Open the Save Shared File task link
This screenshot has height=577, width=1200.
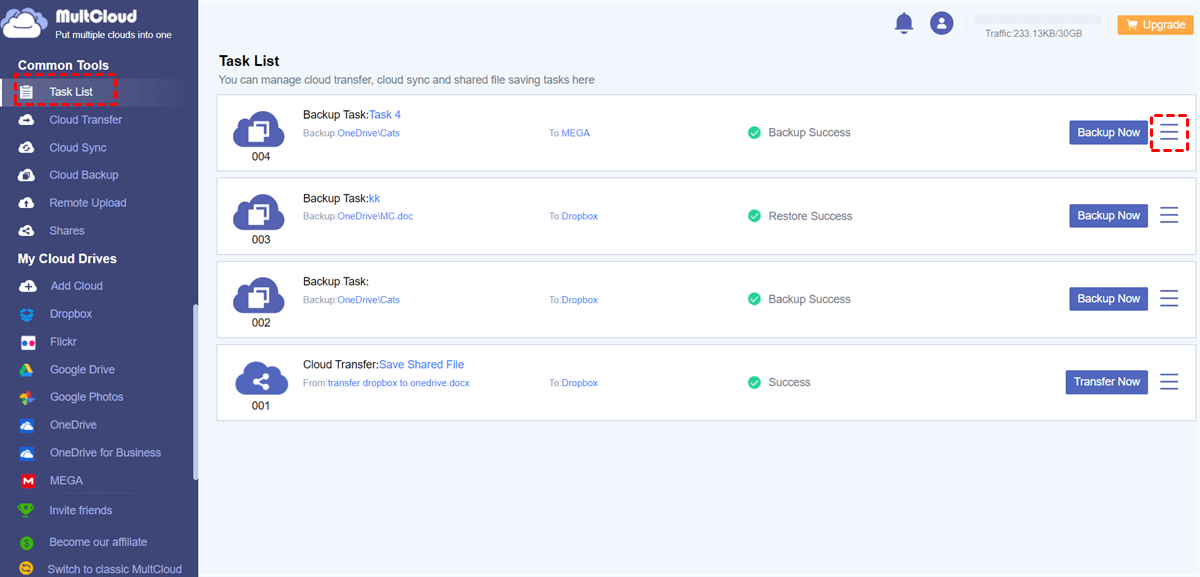(421, 365)
